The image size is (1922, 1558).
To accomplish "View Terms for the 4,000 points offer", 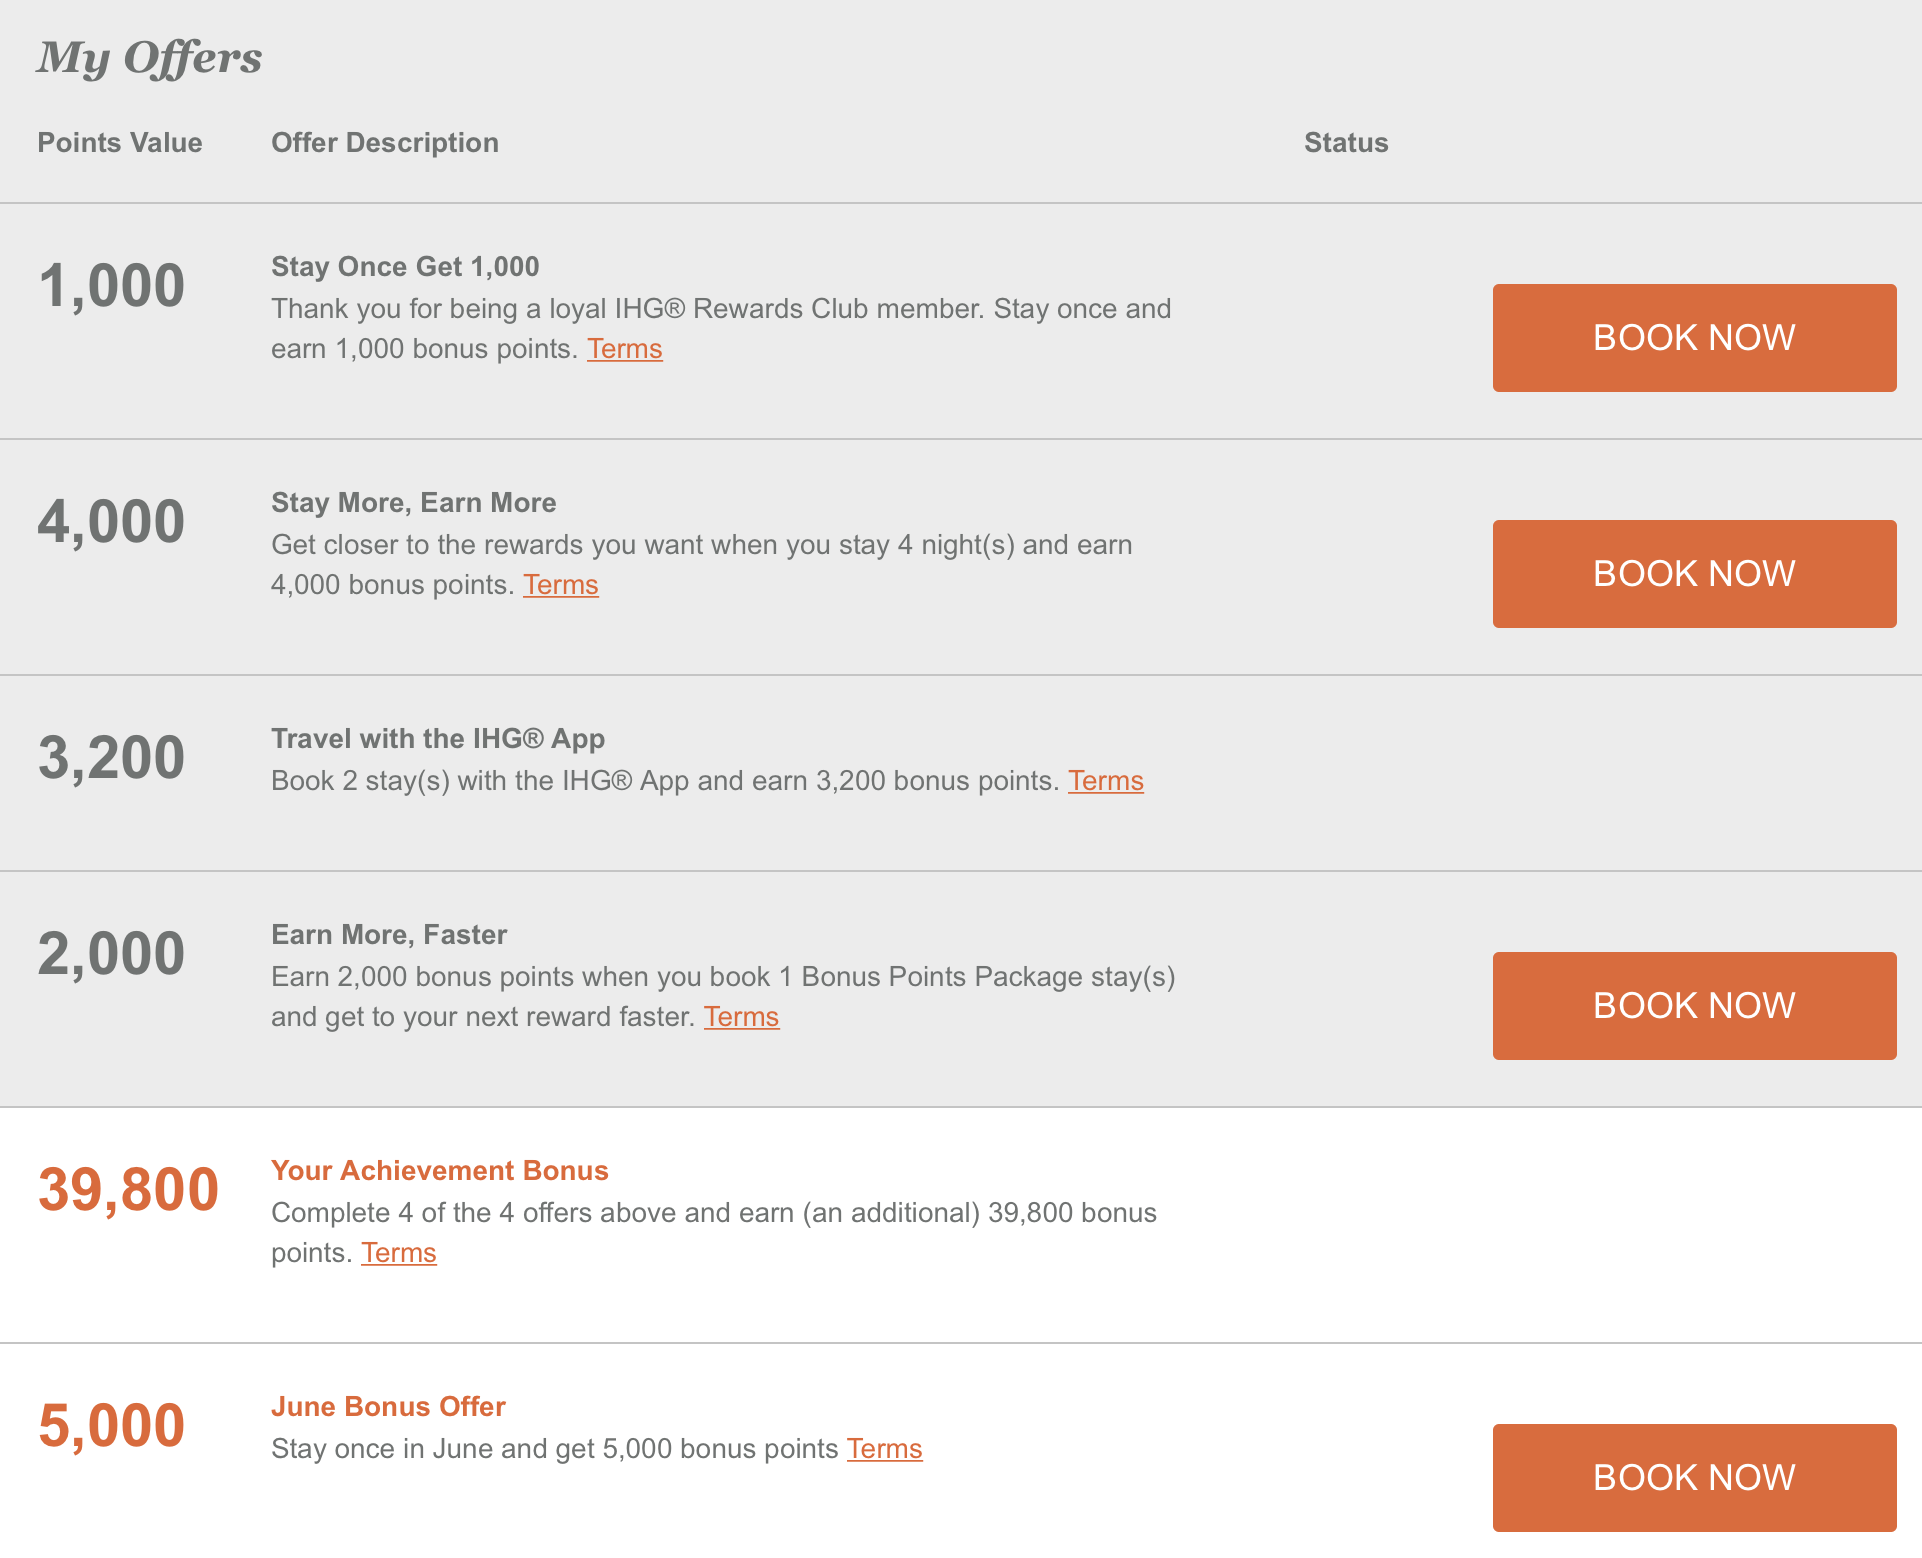I will coord(561,585).
